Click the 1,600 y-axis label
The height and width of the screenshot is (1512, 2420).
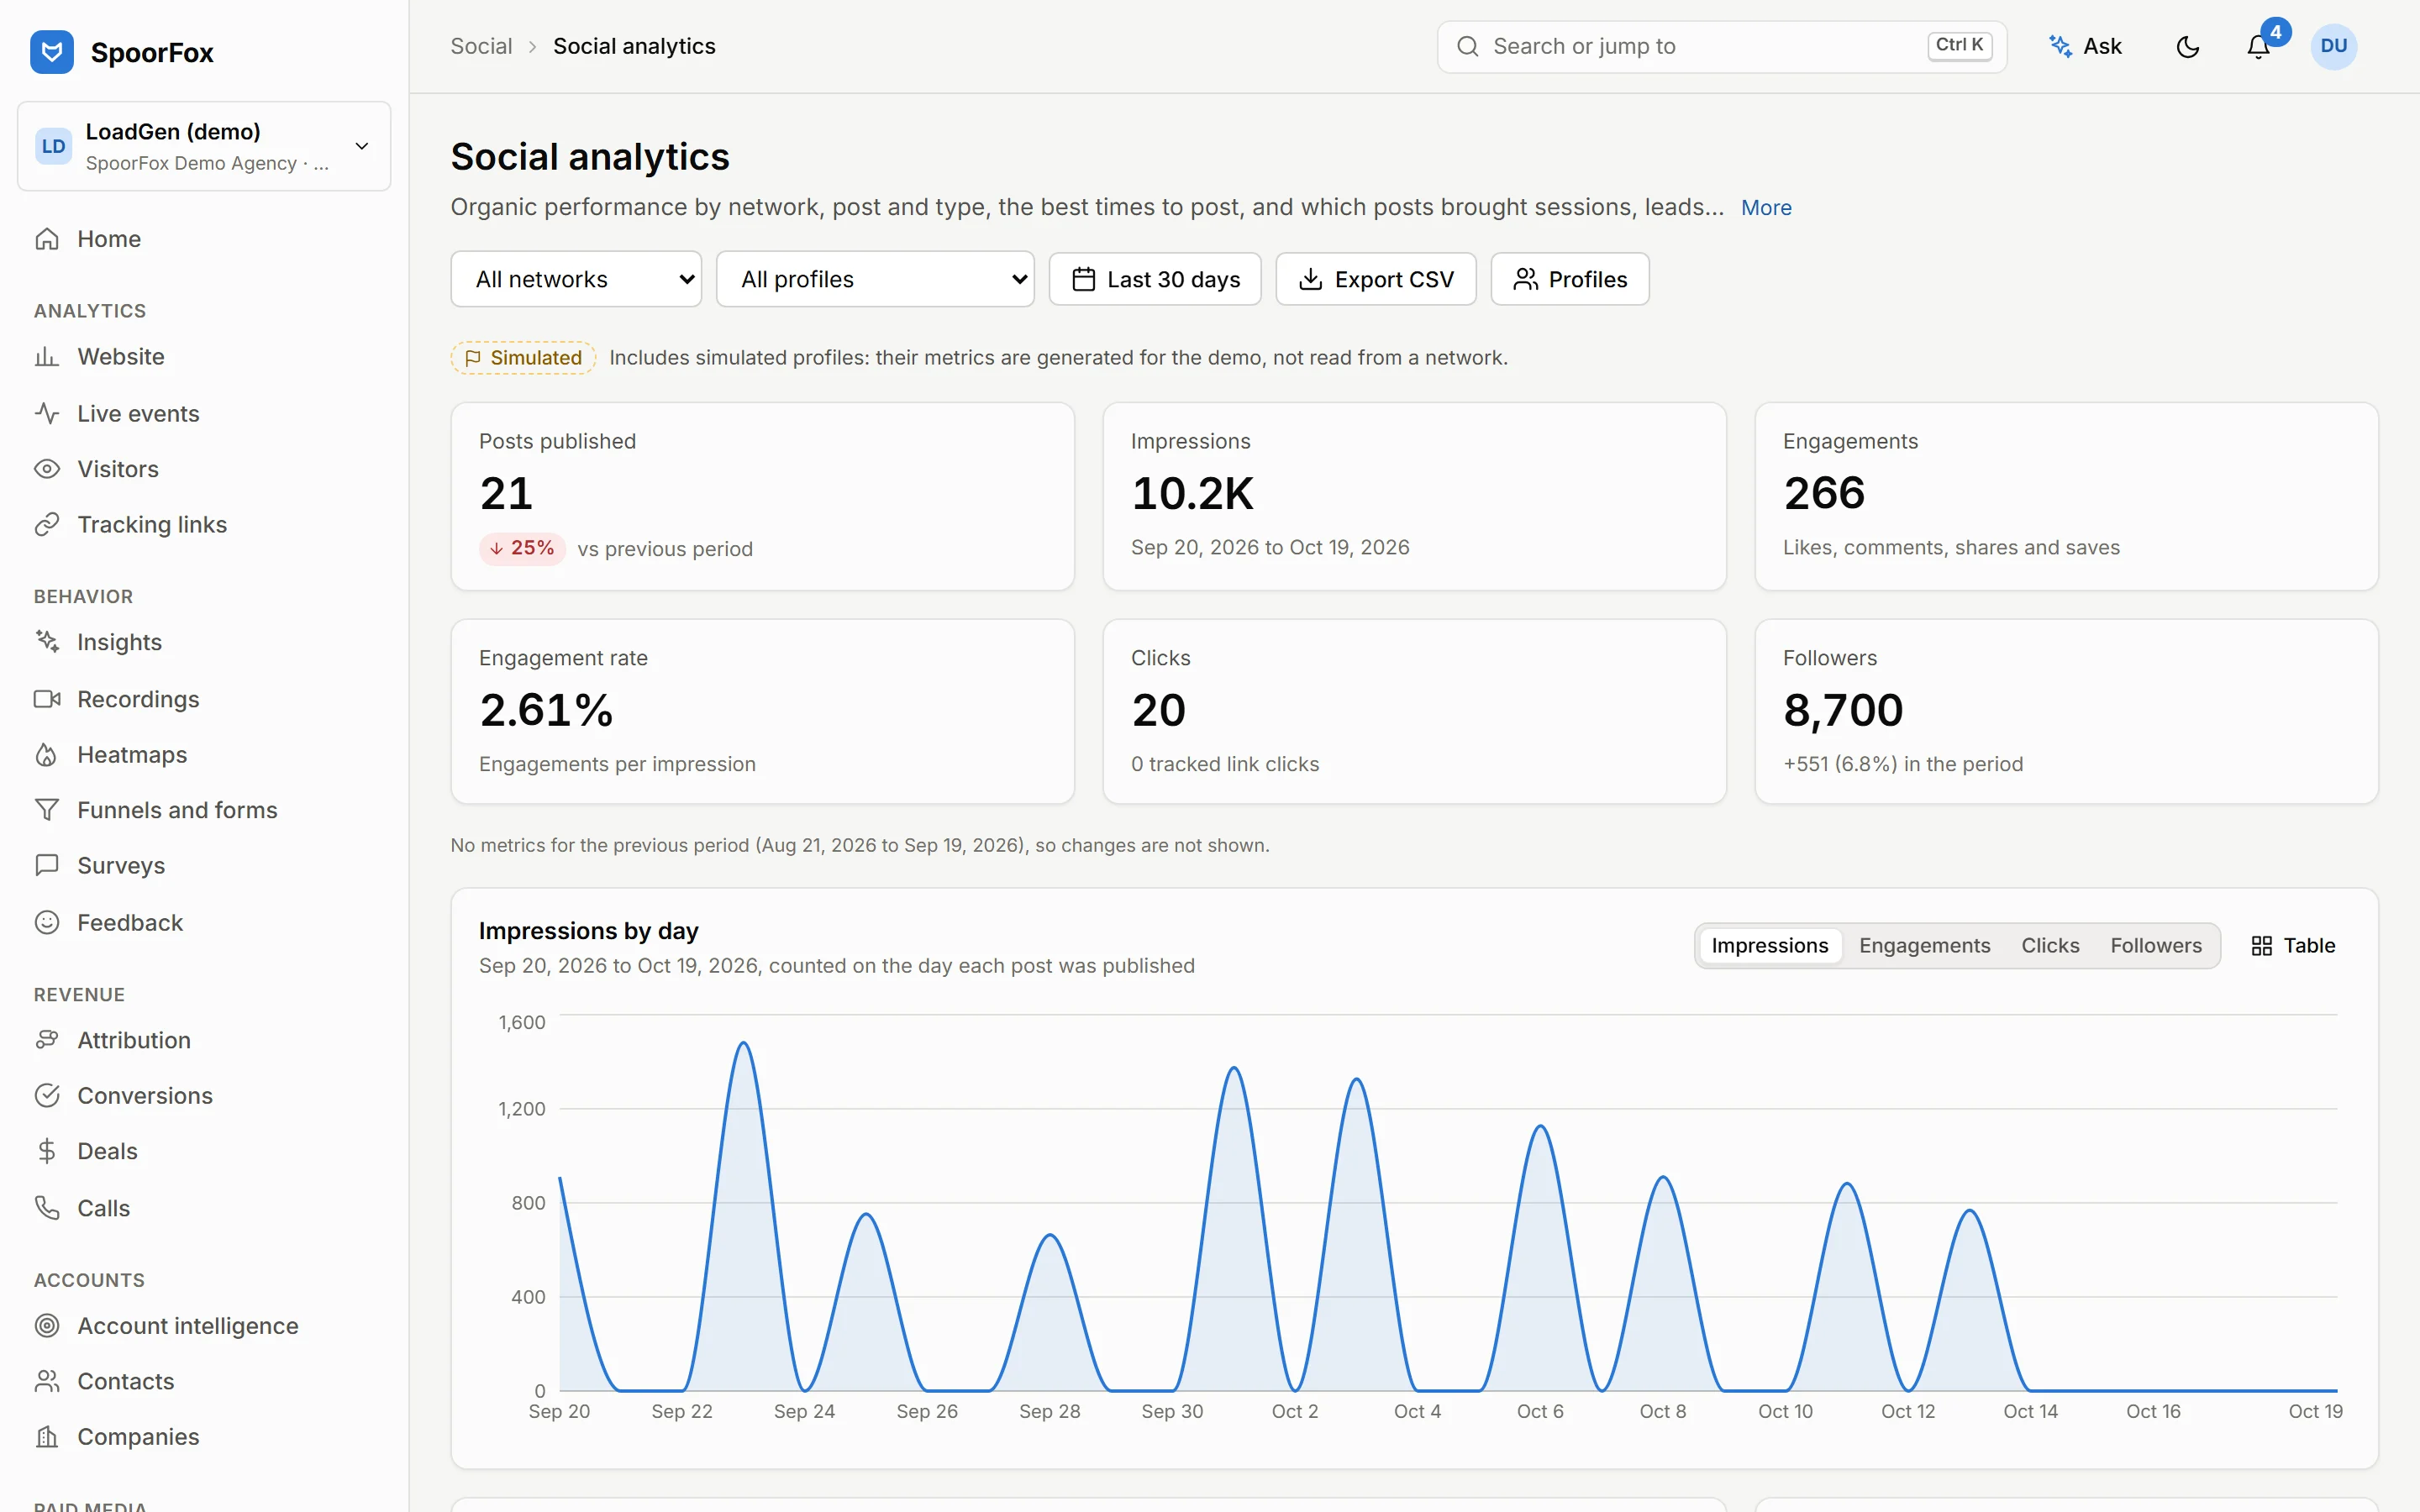click(x=522, y=1022)
